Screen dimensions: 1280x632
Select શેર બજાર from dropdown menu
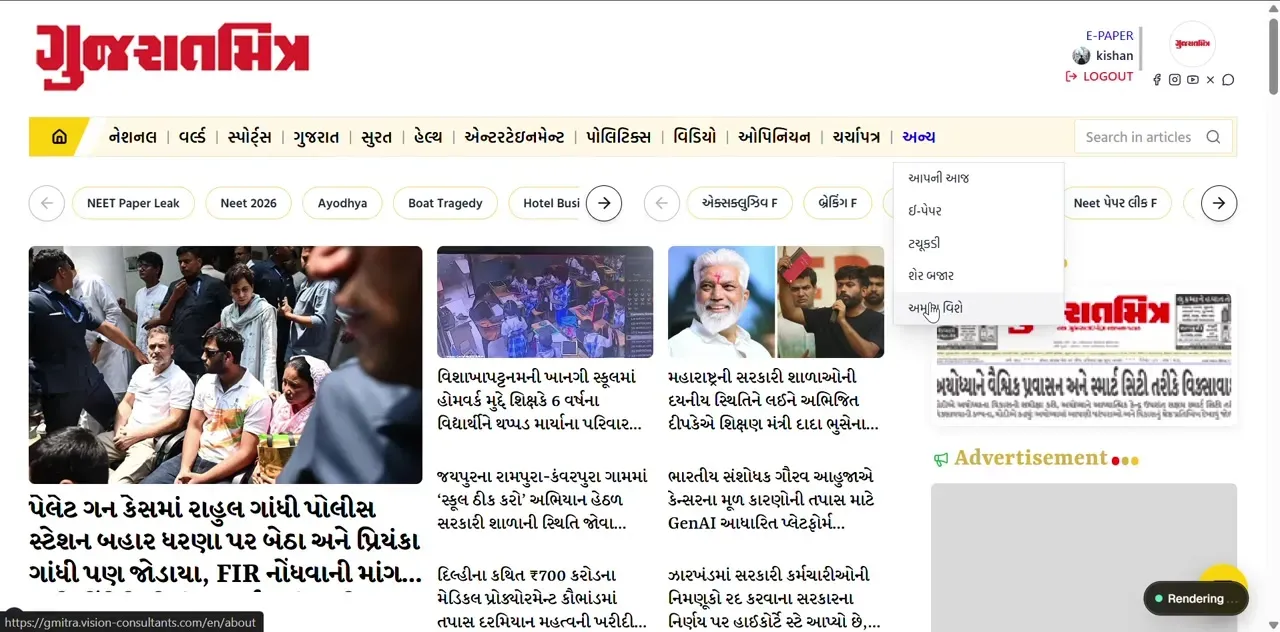point(979,275)
